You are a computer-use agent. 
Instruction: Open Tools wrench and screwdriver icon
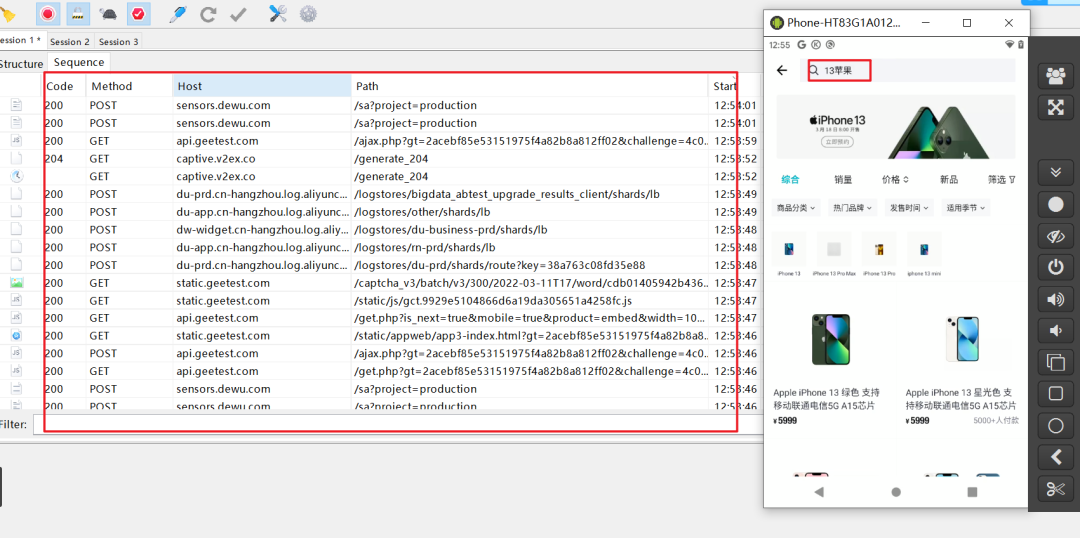278,14
